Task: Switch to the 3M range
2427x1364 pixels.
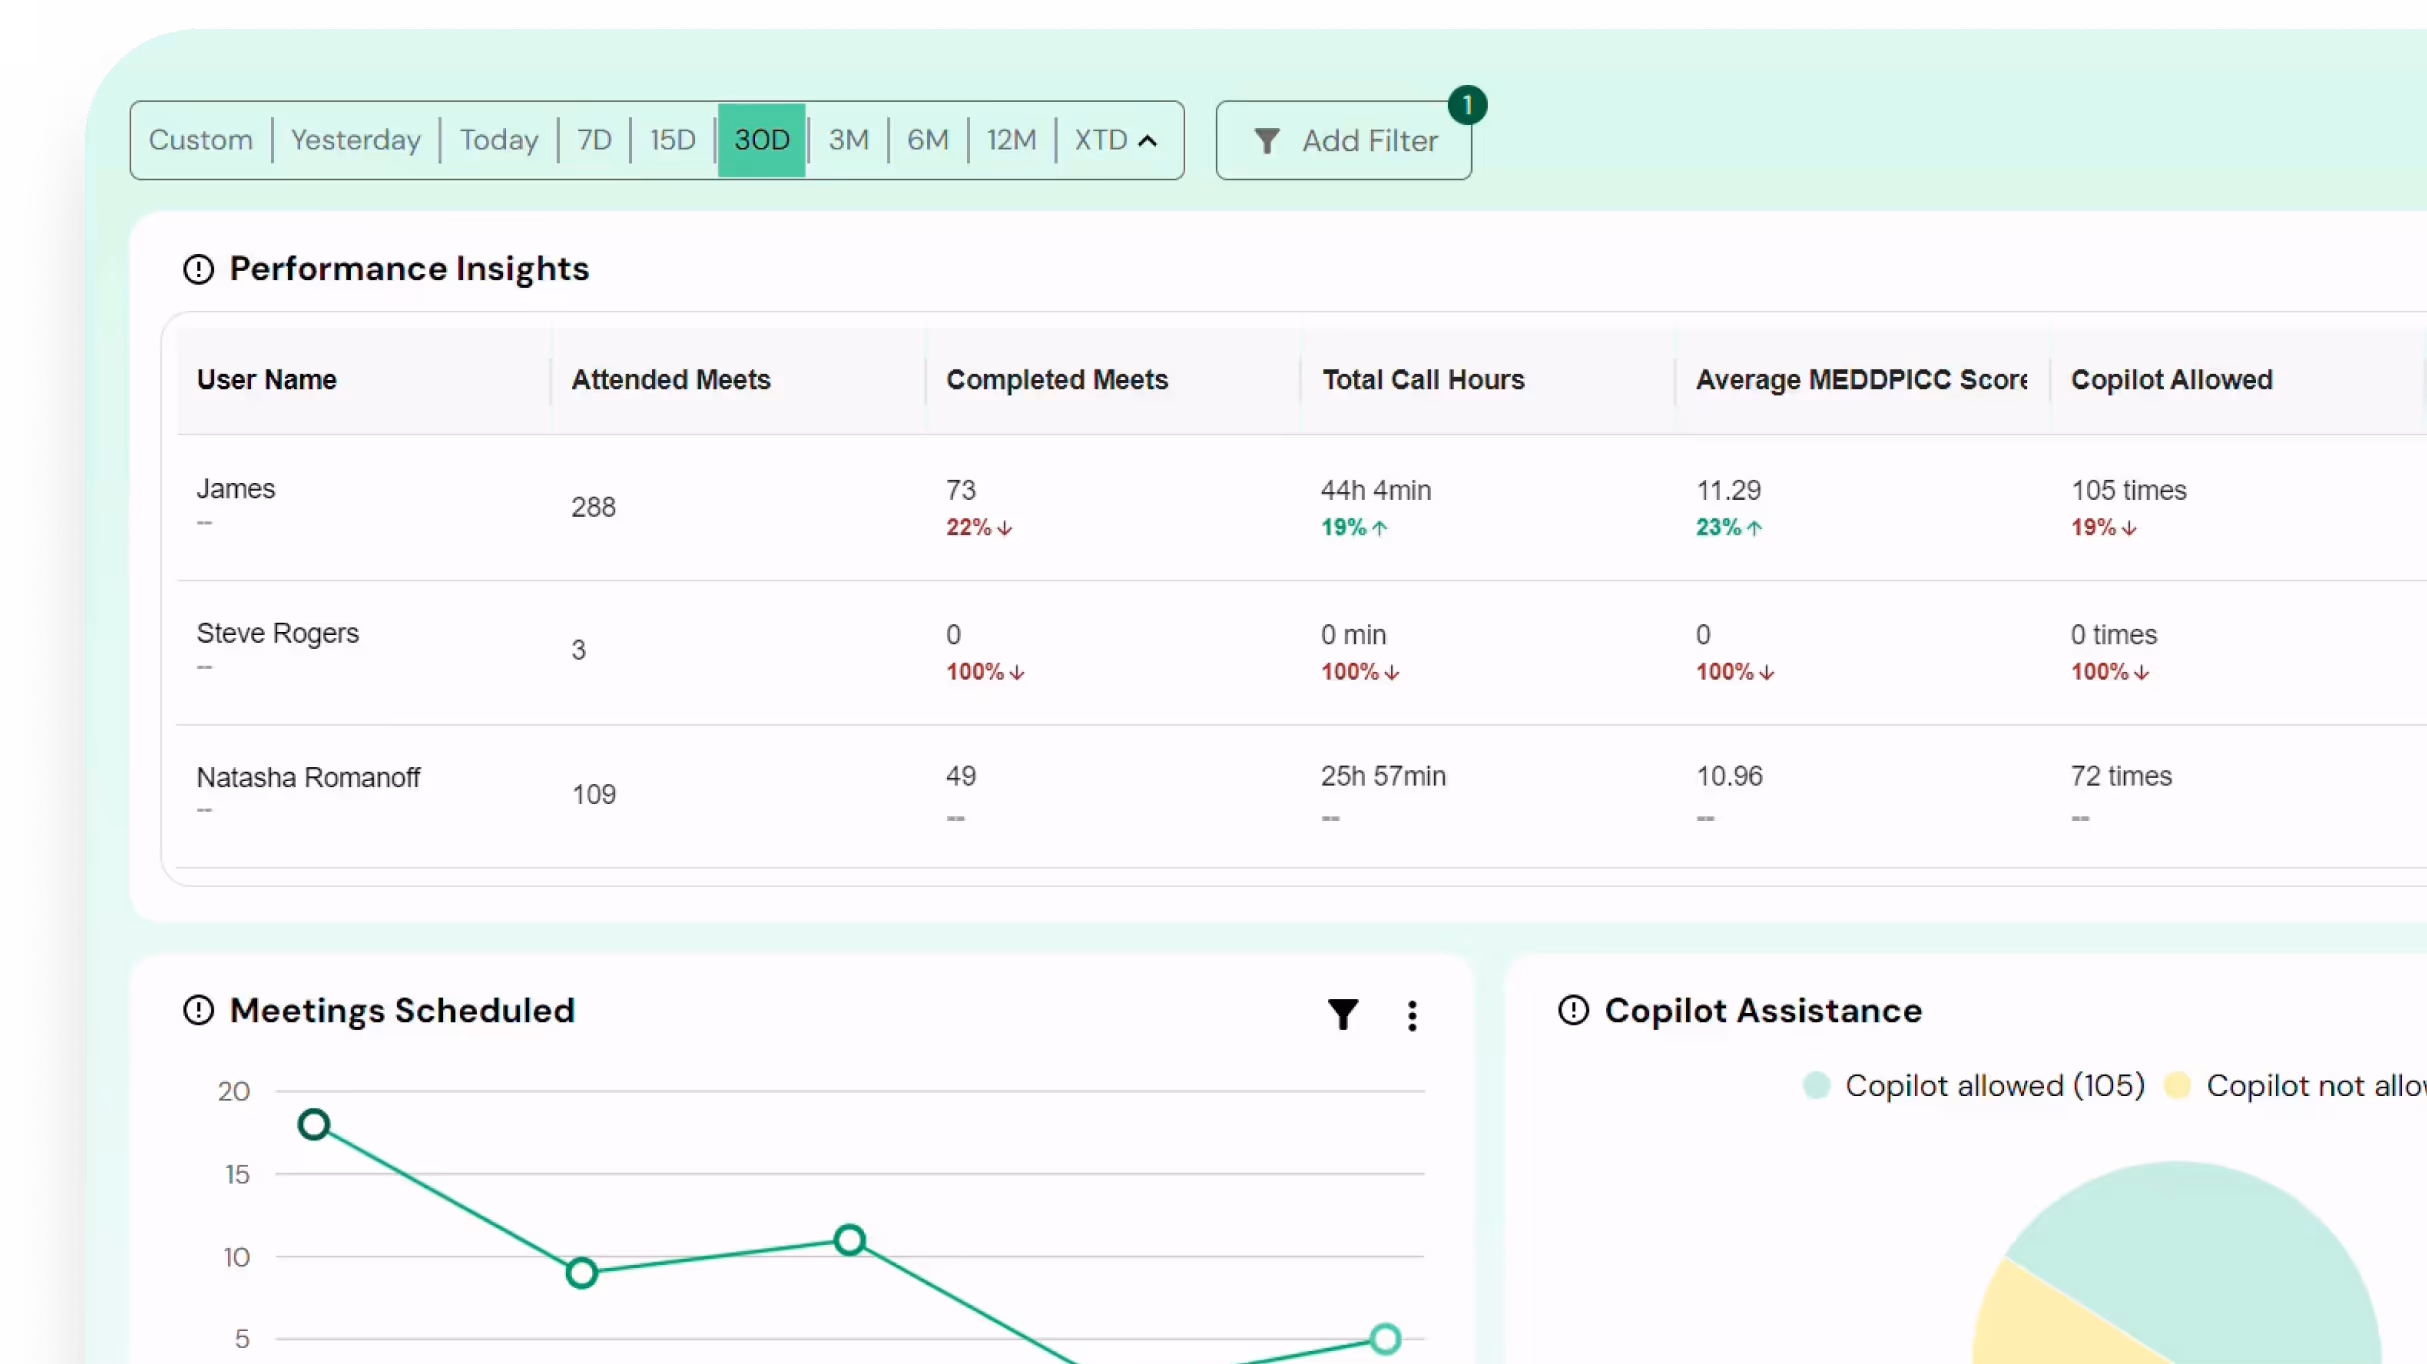Action: (848, 140)
